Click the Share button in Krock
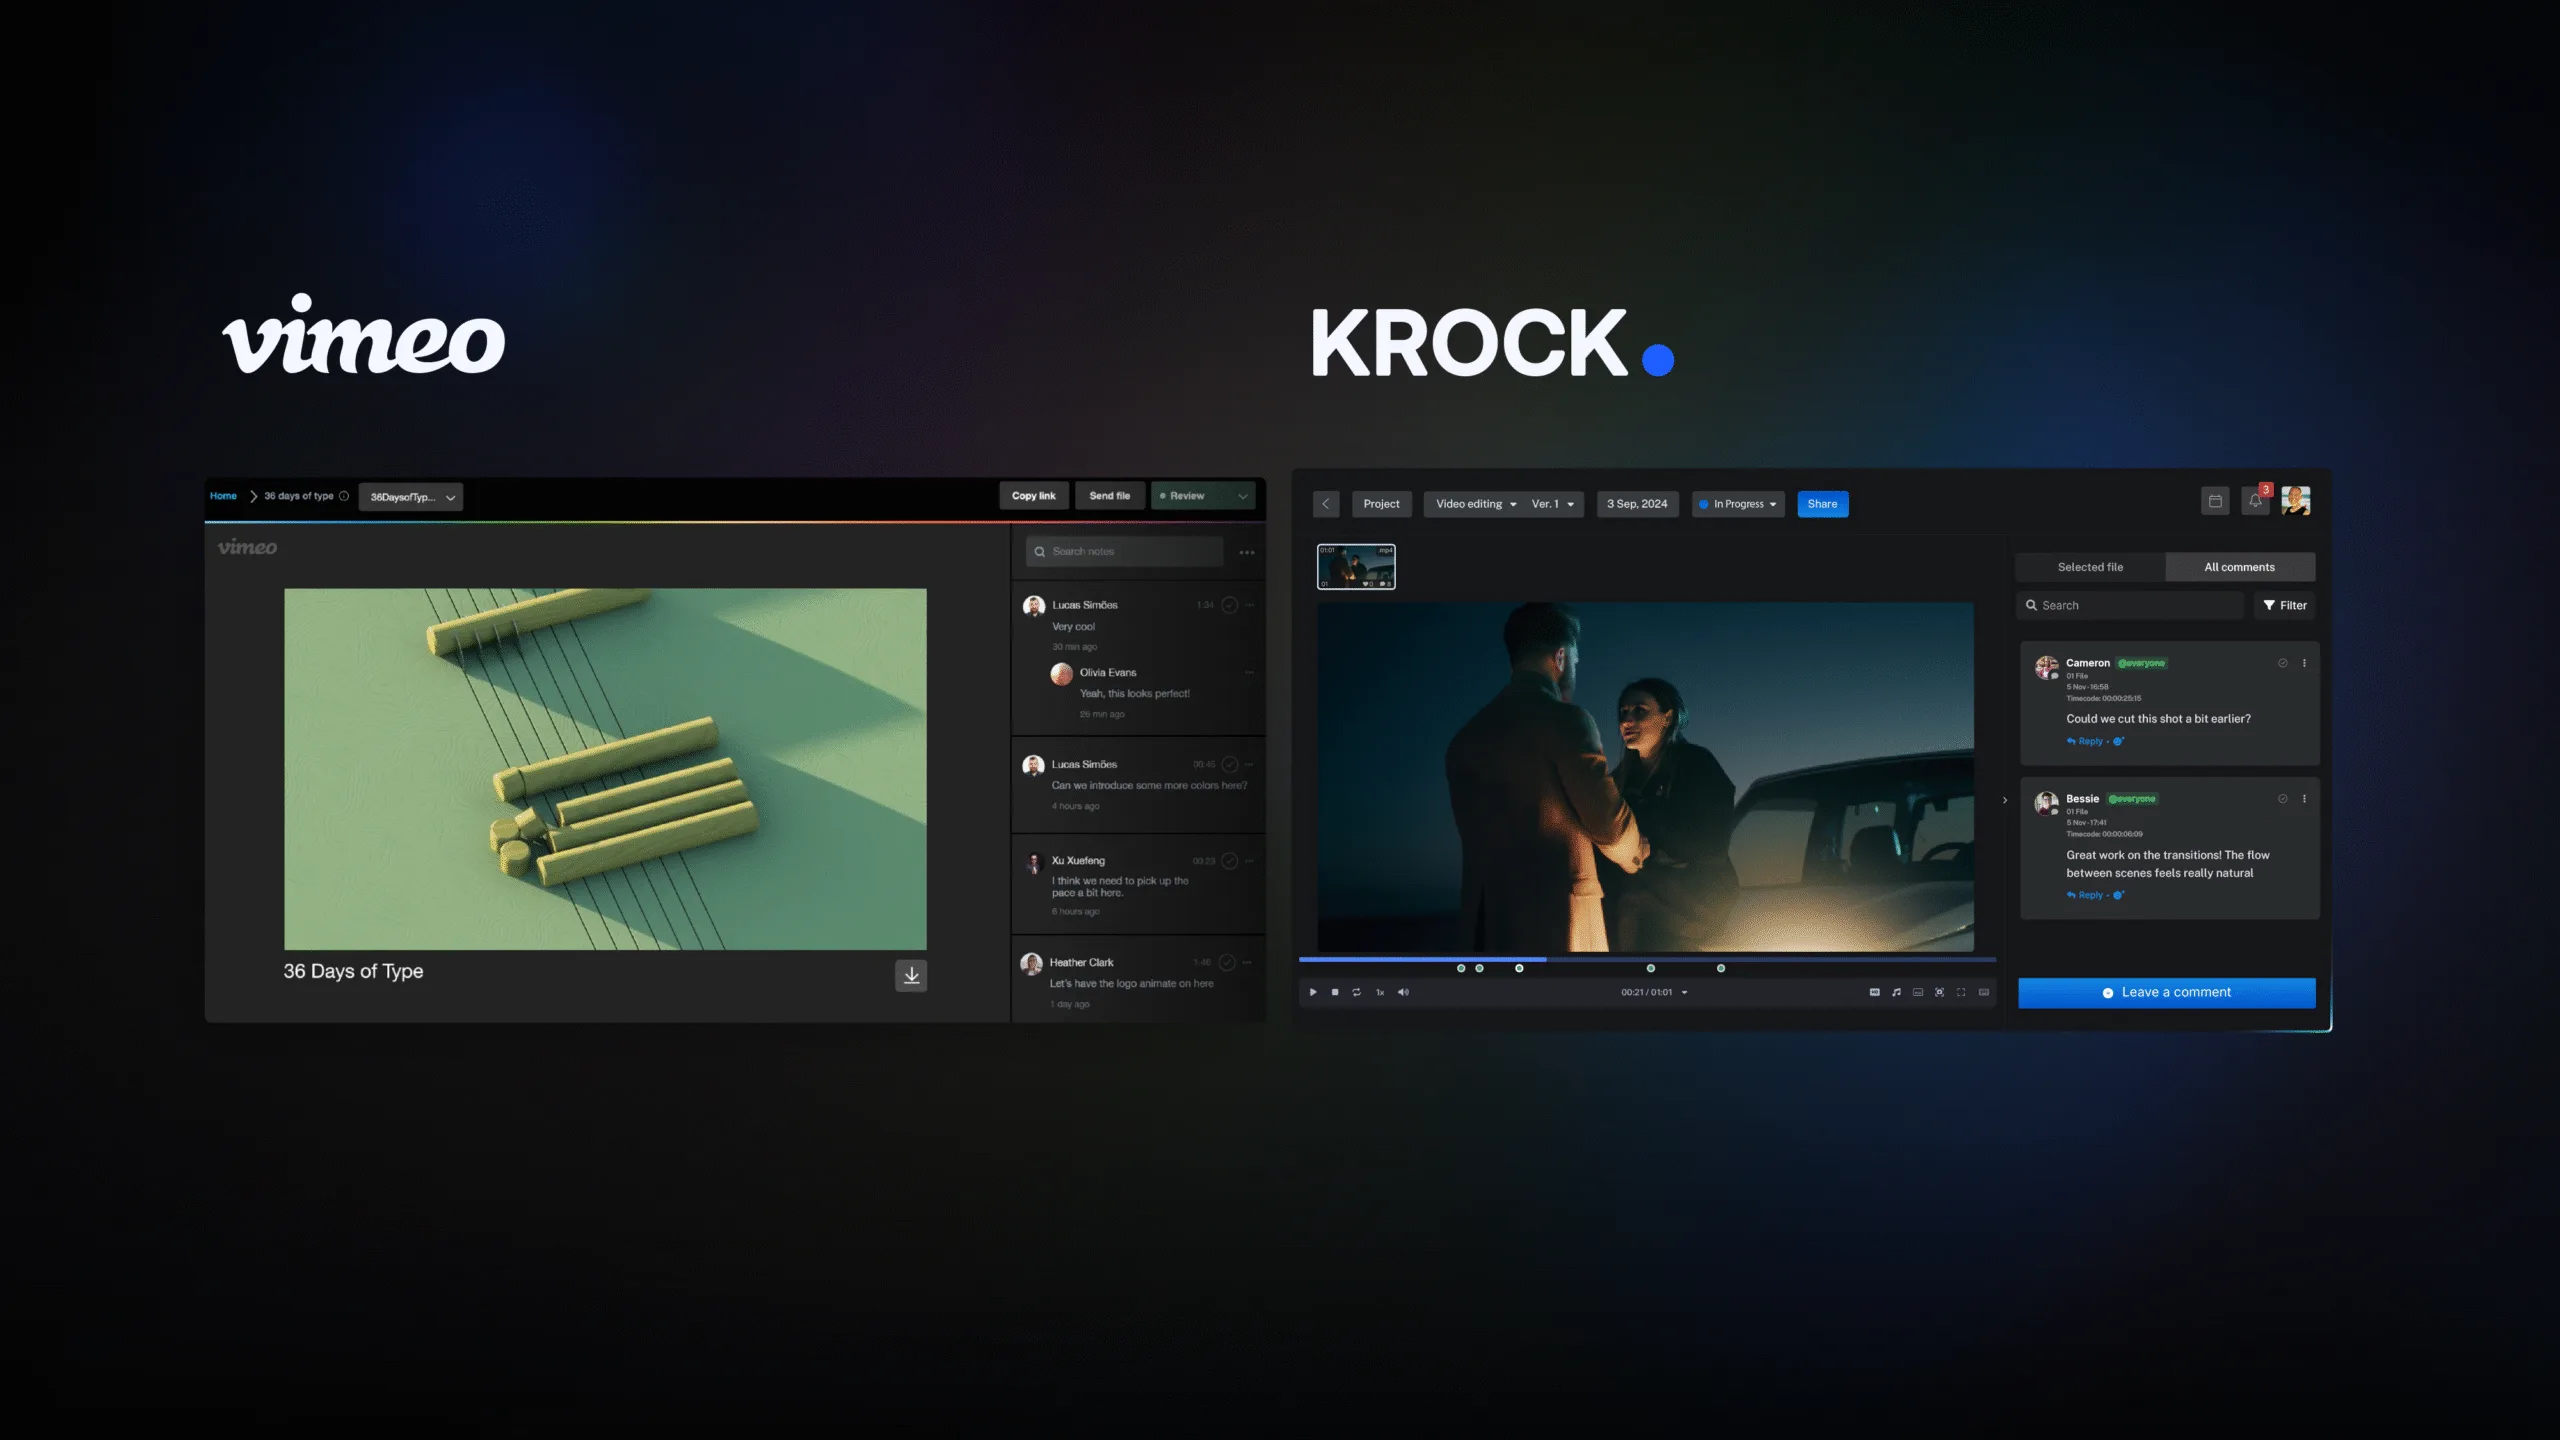Viewport: 2560px width, 1440px height. pyautogui.click(x=1822, y=504)
